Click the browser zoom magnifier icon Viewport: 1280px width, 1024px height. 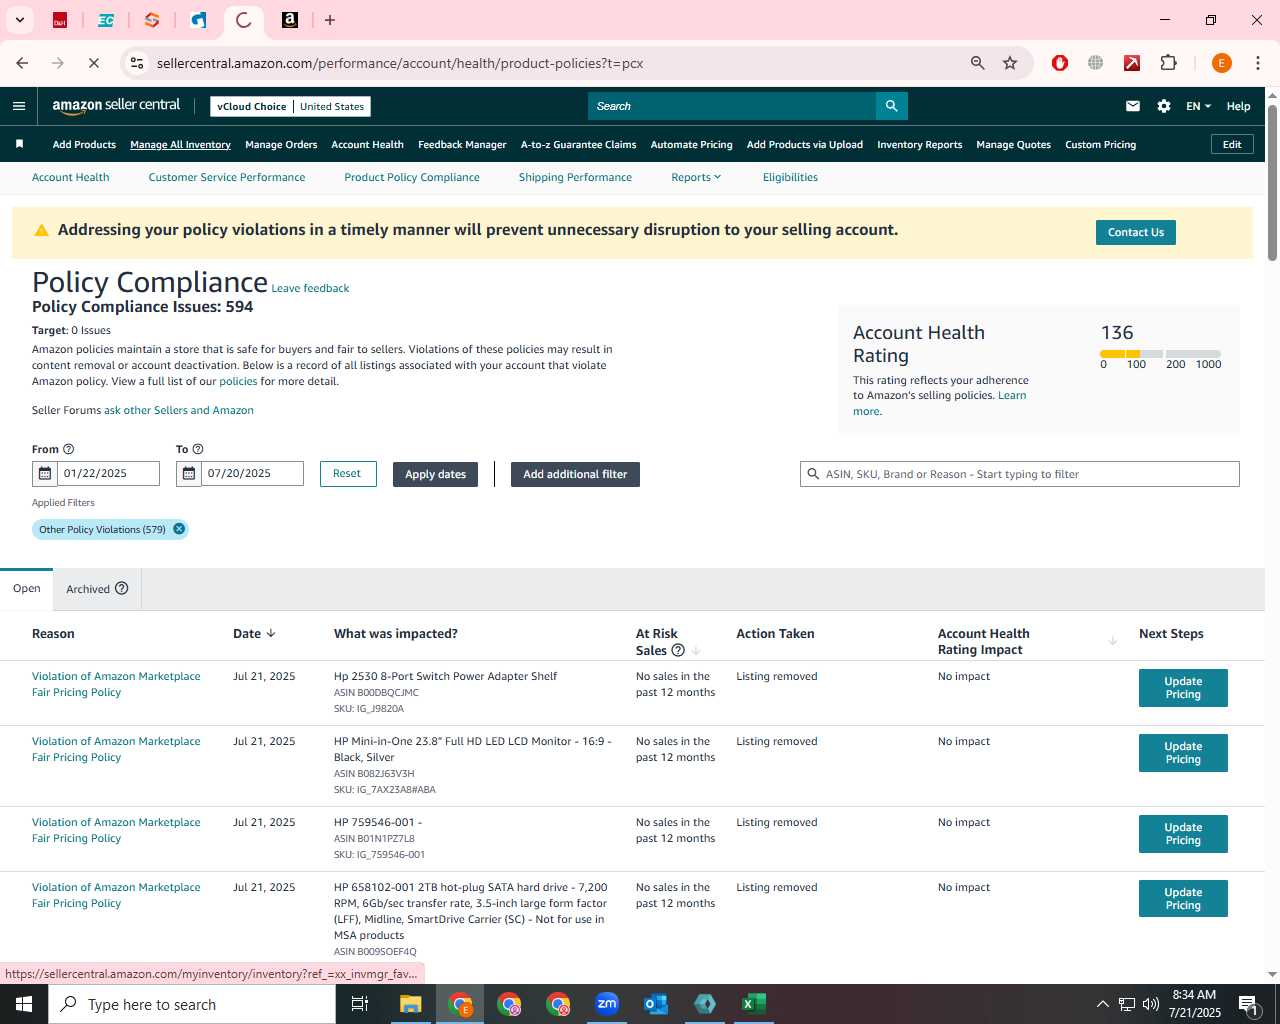pos(978,63)
